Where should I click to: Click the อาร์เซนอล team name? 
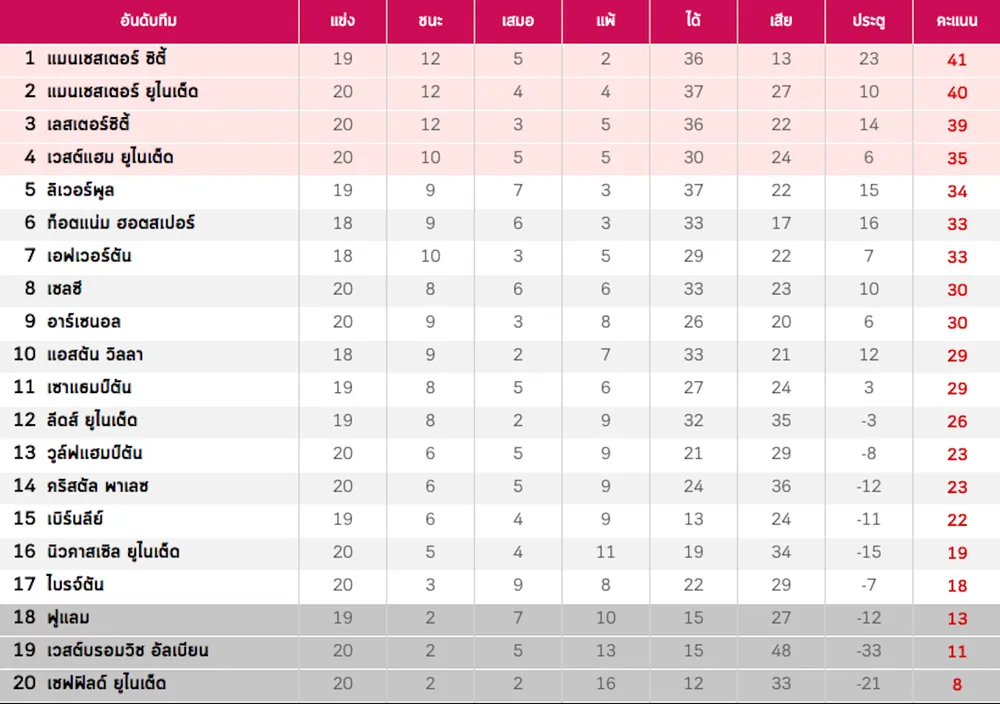pos(84,321)
